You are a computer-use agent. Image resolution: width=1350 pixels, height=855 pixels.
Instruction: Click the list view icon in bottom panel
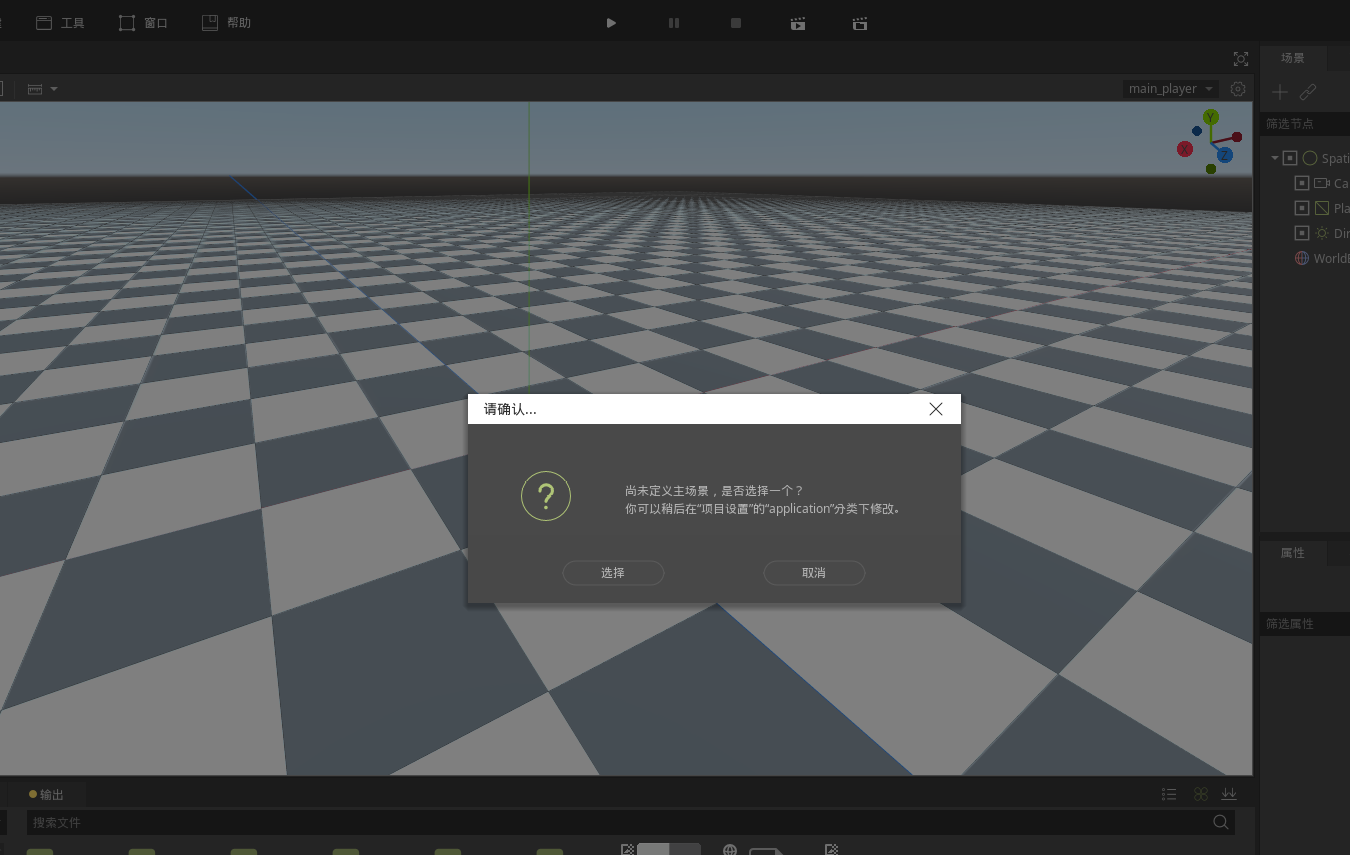[1169, 794]
